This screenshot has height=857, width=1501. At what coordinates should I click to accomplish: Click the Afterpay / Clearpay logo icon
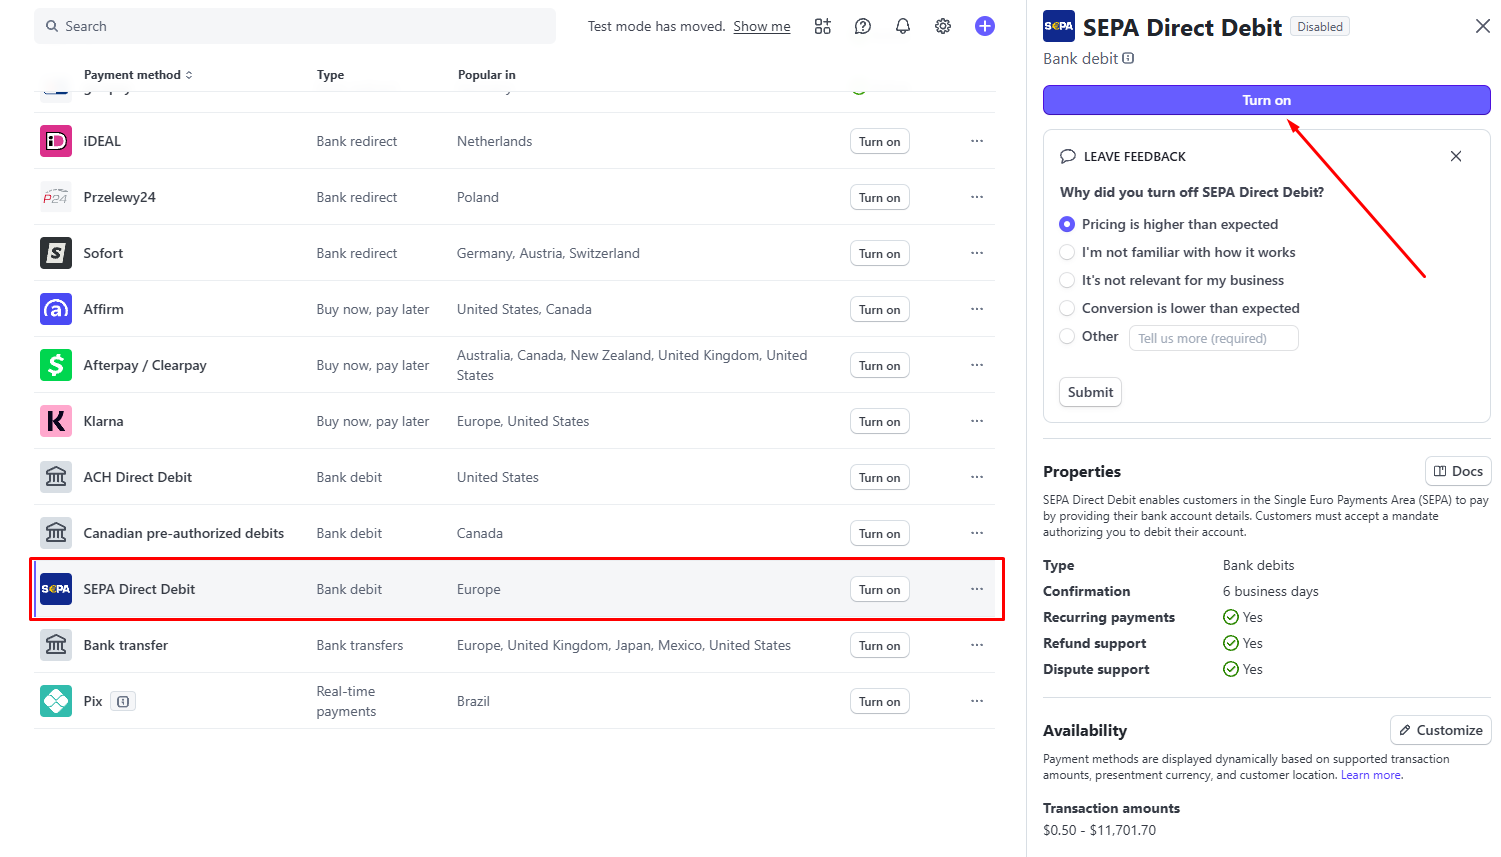56,365
